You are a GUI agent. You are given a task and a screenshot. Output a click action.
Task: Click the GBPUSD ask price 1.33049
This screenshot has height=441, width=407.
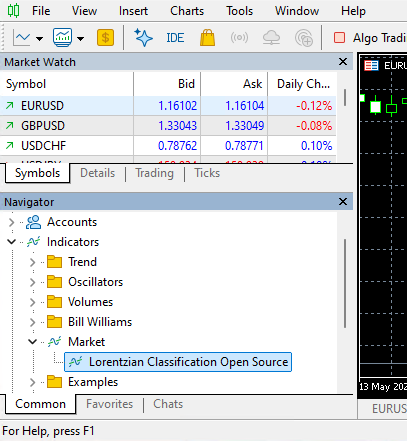click(x=245, y=126)
